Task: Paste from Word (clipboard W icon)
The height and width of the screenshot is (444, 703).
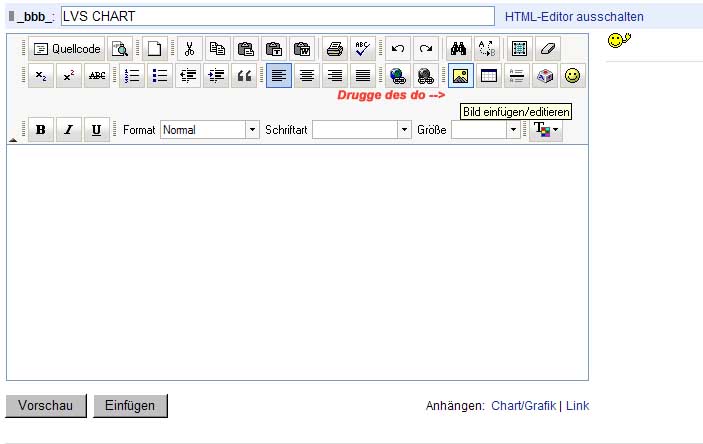Action: coord(302,48)
